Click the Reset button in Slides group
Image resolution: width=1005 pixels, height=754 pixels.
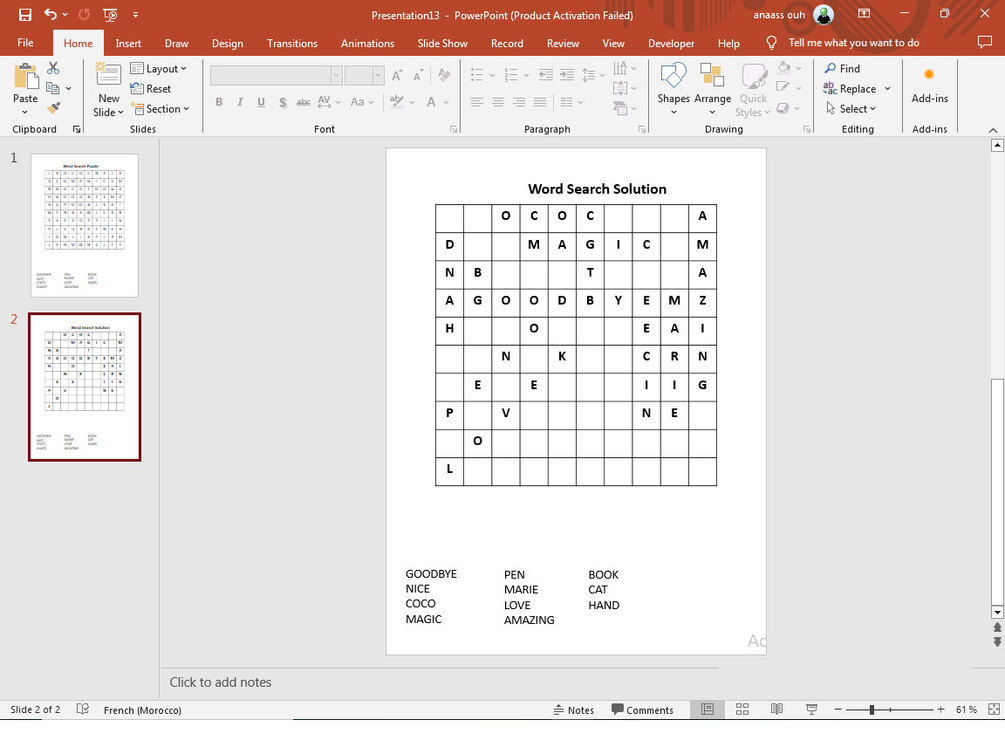151,88
